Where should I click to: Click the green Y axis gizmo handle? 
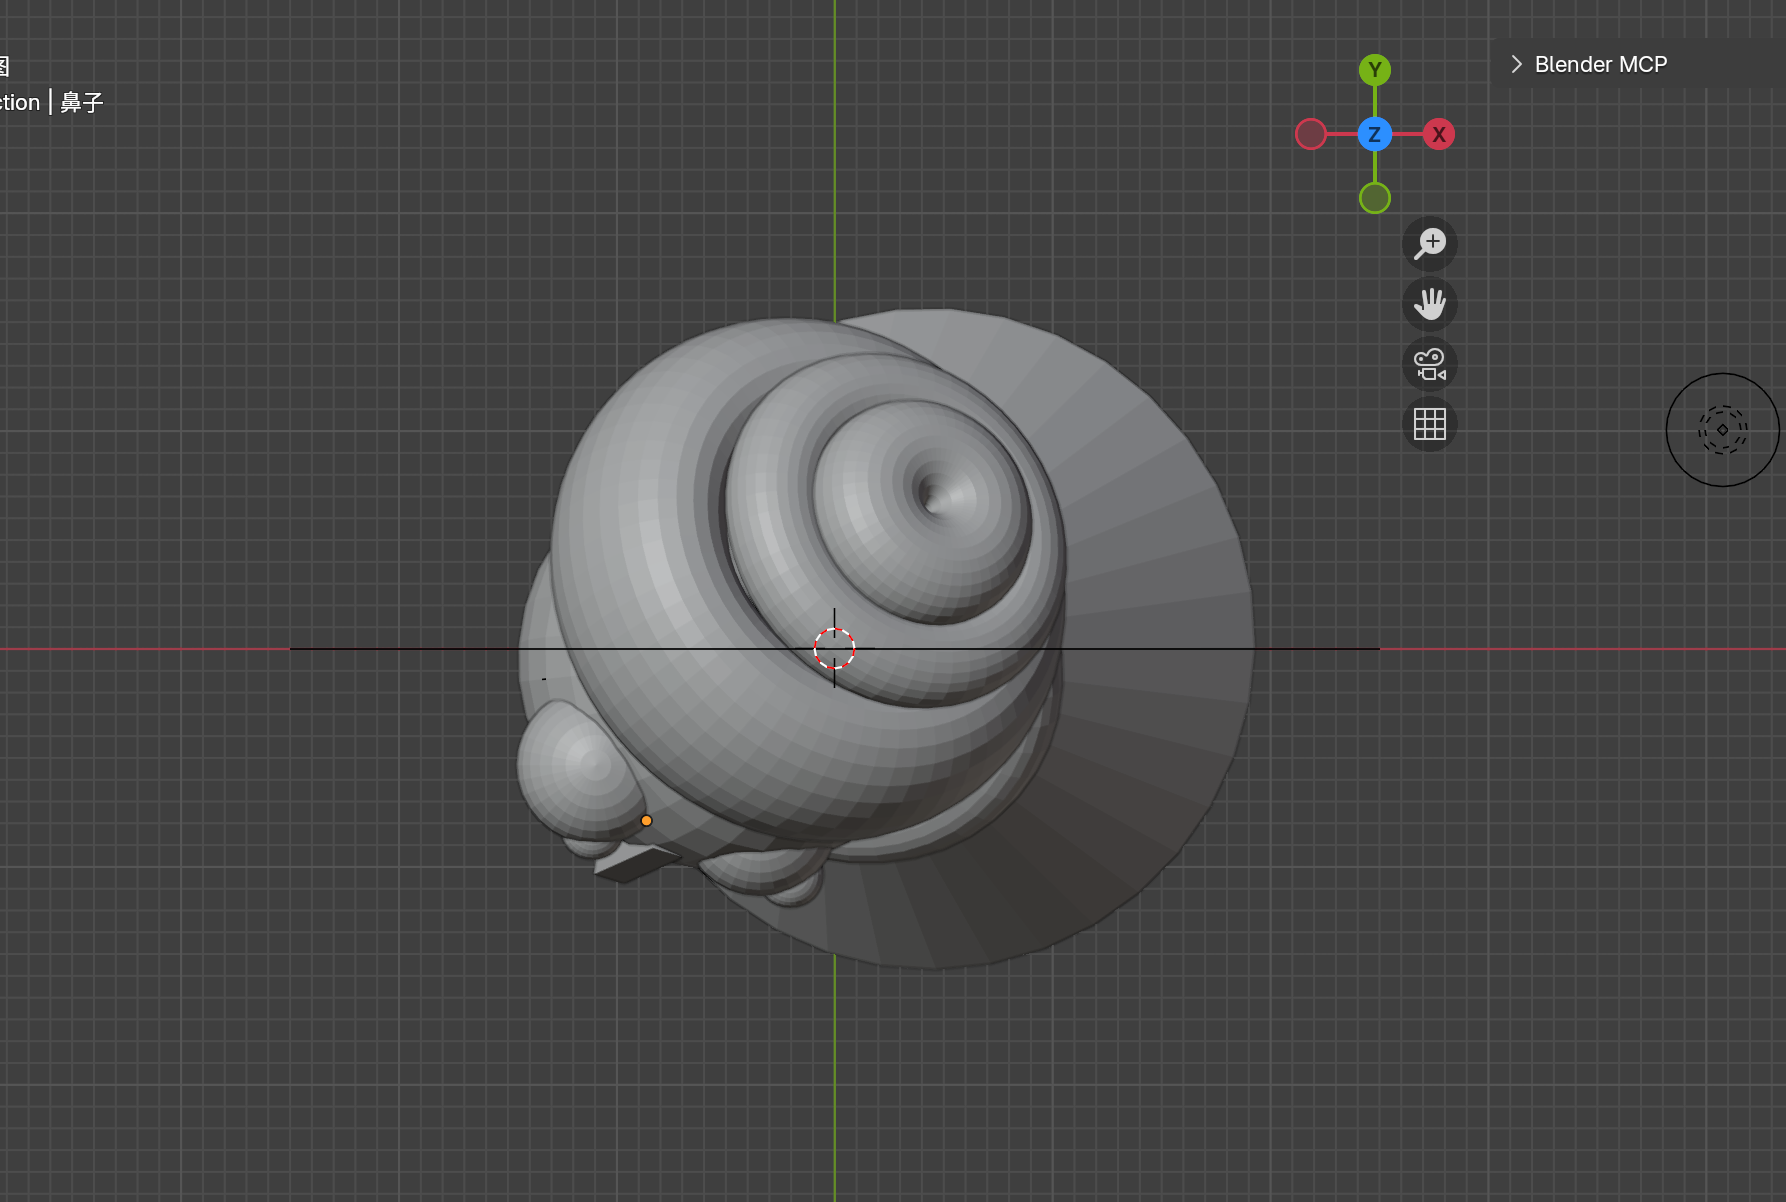pos(1375,70)
